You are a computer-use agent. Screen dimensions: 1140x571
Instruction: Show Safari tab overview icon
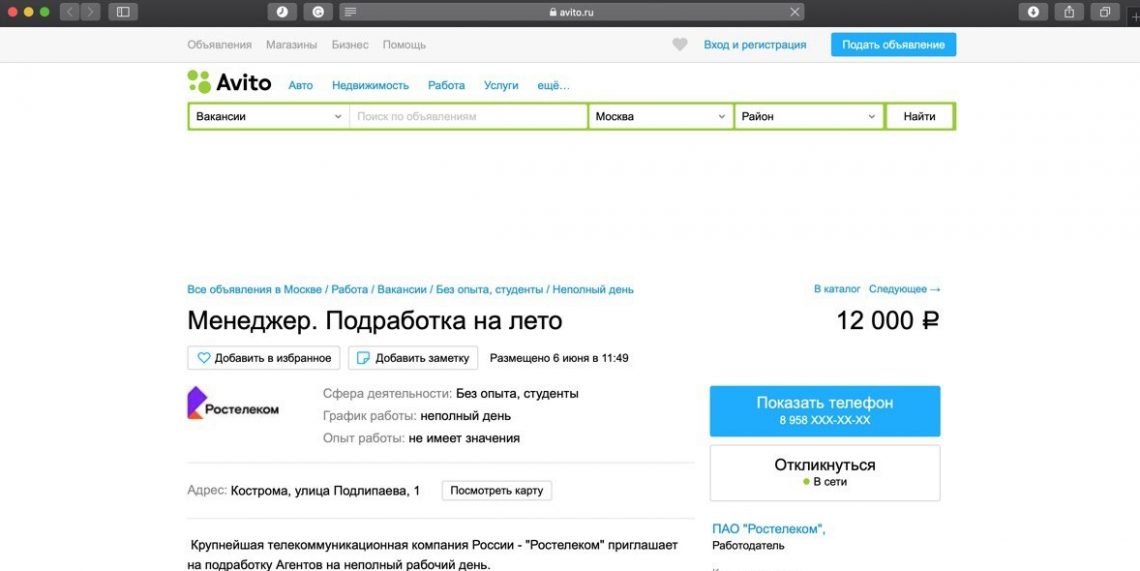tap(1105, 12)
